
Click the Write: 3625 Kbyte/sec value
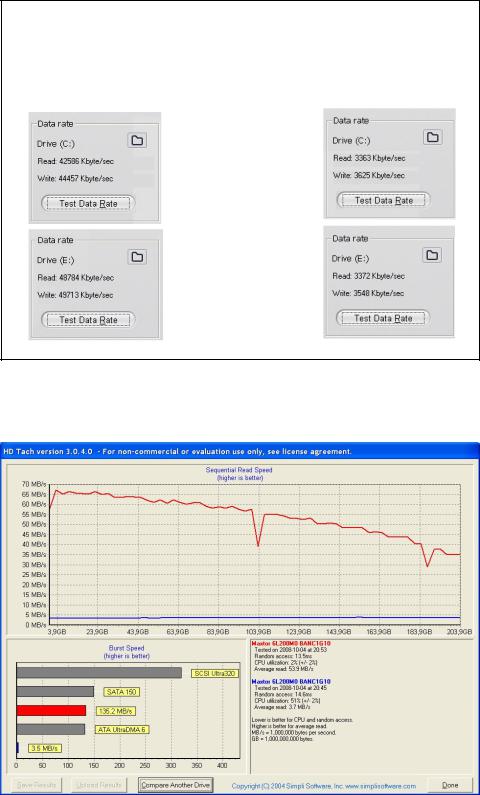tap(369, 175)
